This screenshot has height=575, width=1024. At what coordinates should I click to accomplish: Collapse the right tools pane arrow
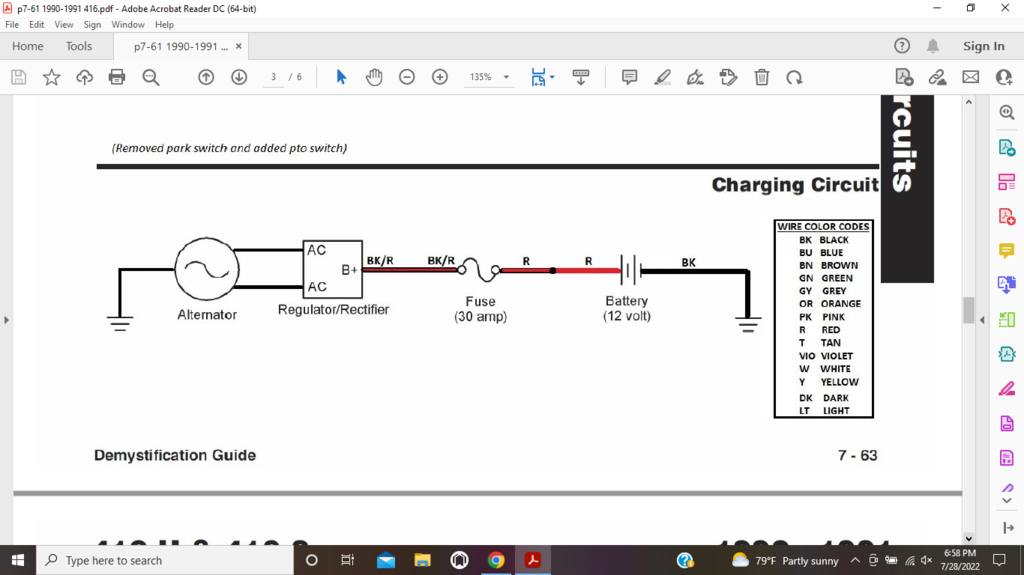coord(981,320)
